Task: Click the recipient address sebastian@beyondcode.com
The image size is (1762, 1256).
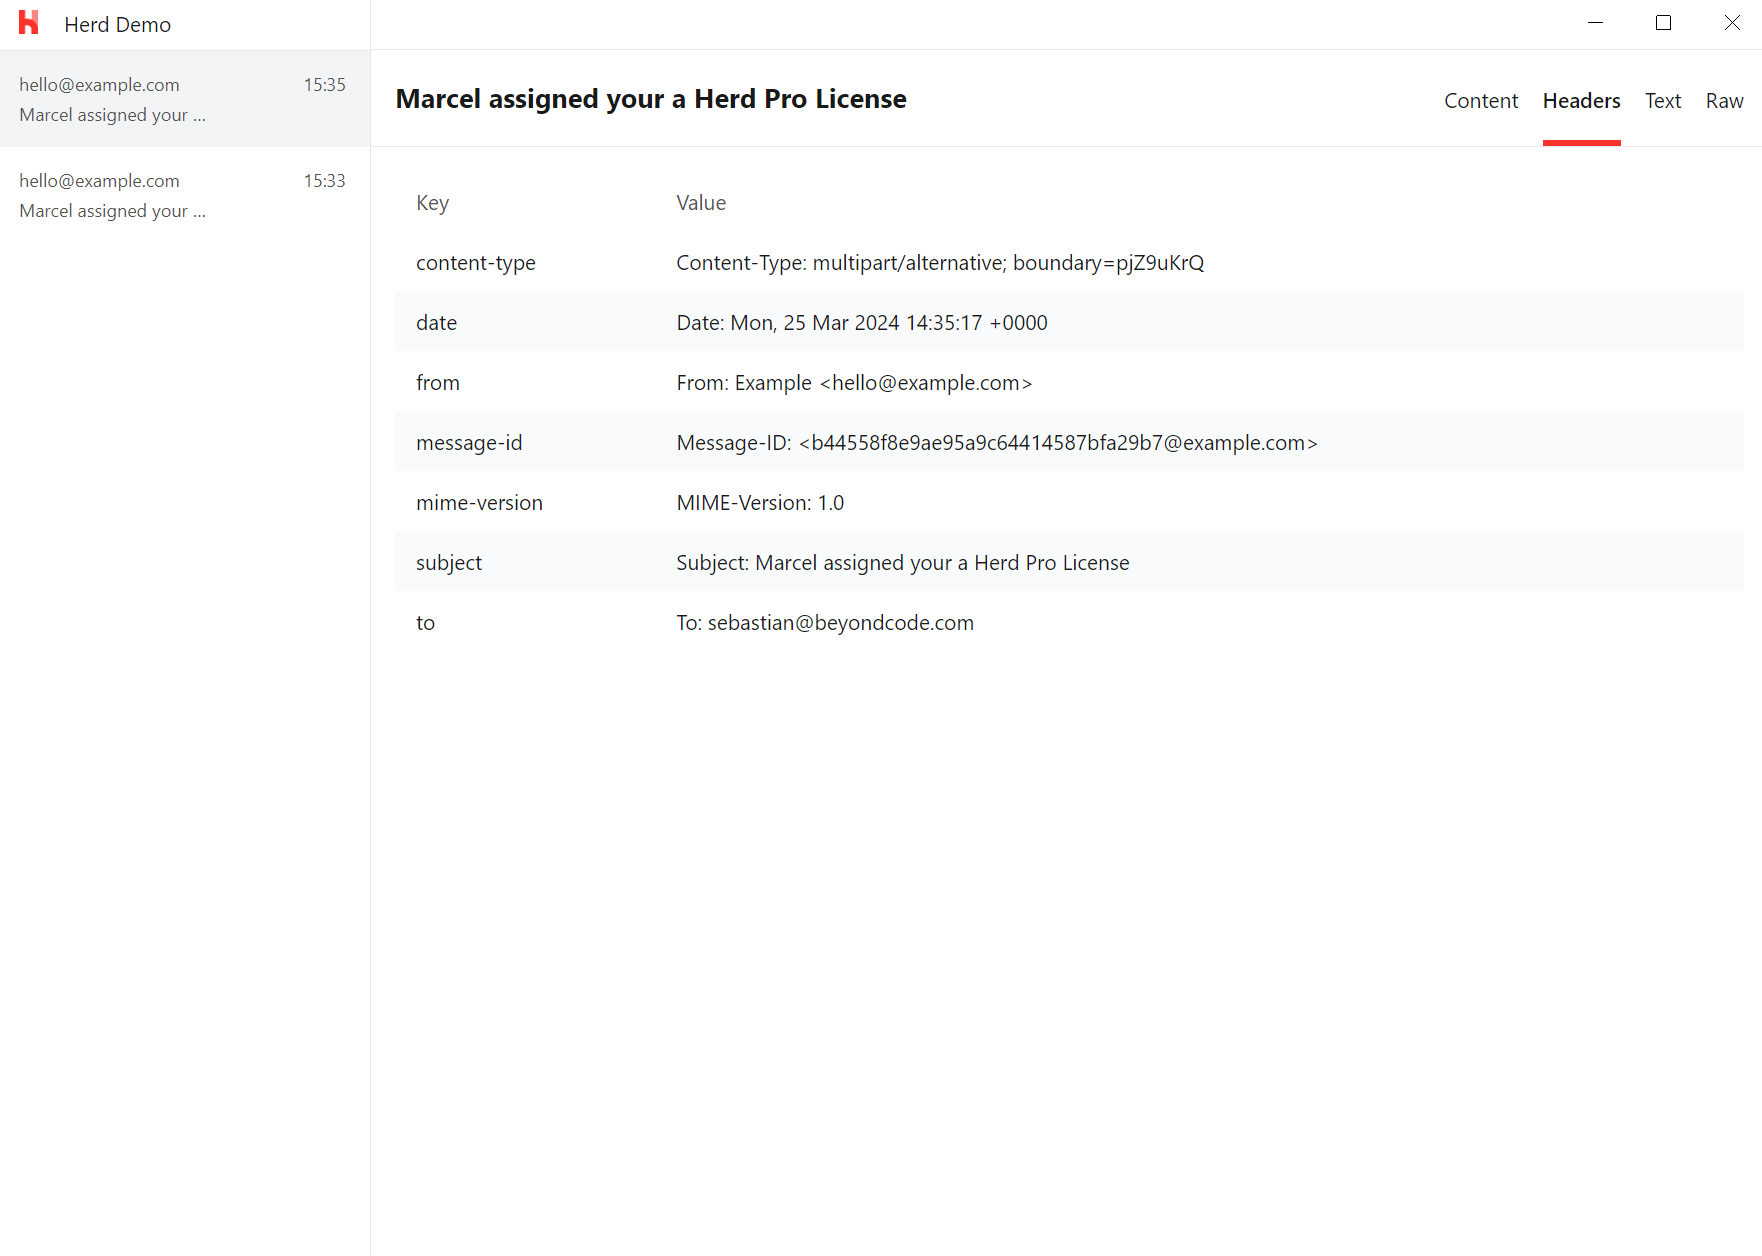Action: [841, 622]
